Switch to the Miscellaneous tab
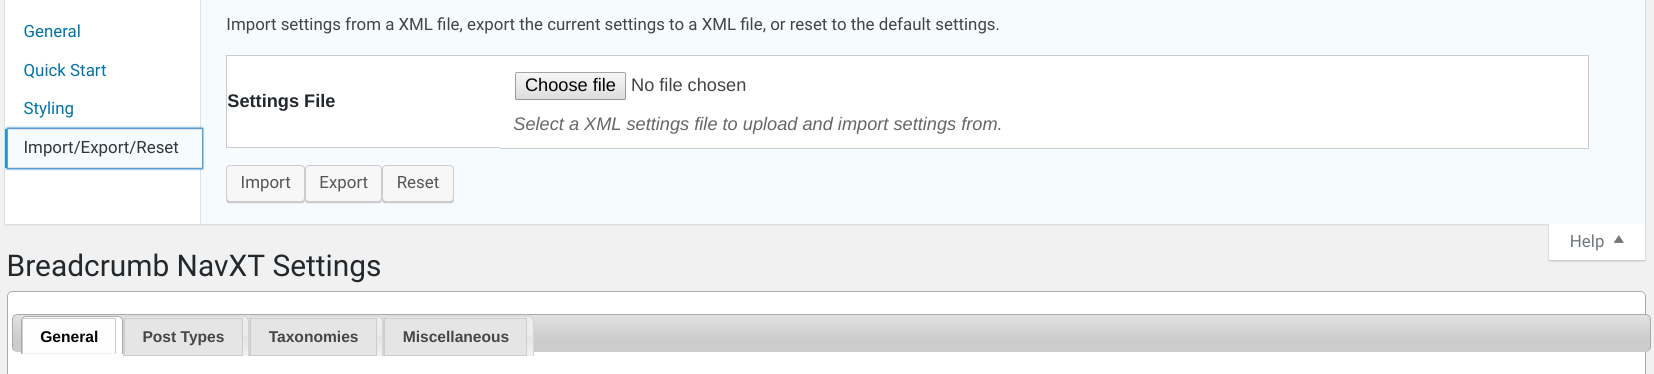Image resolution: width=1654 pixels, height=374 pixels. (456, 336)
